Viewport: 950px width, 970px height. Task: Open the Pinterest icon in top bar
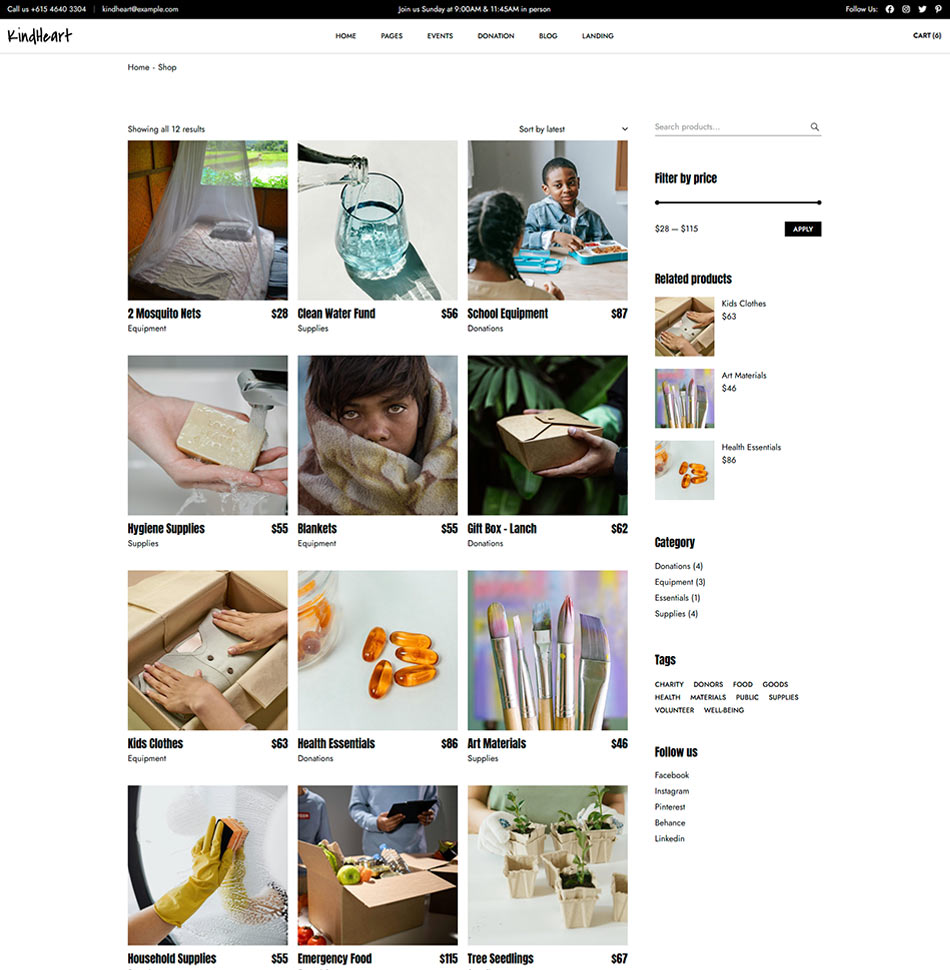pyautogui.click(x=938, y=9)
